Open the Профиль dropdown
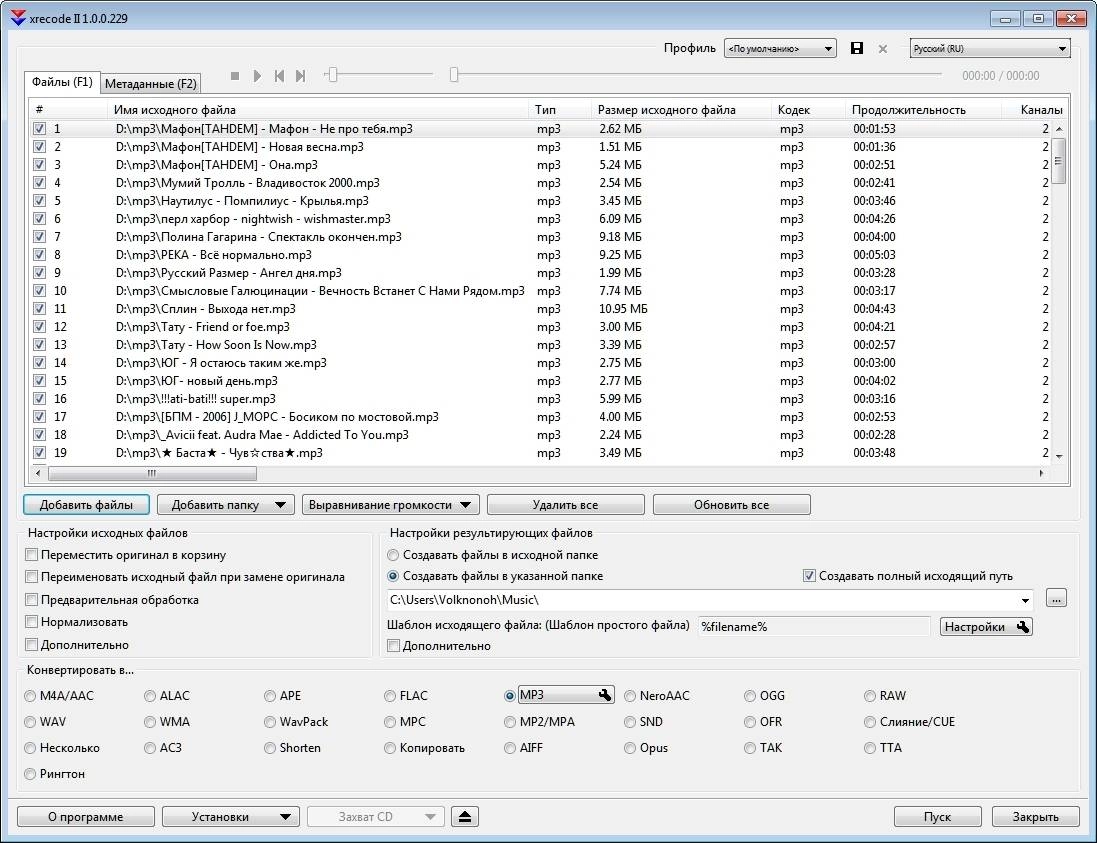Viewport: 1097px width, 843px height. (780, 48)
